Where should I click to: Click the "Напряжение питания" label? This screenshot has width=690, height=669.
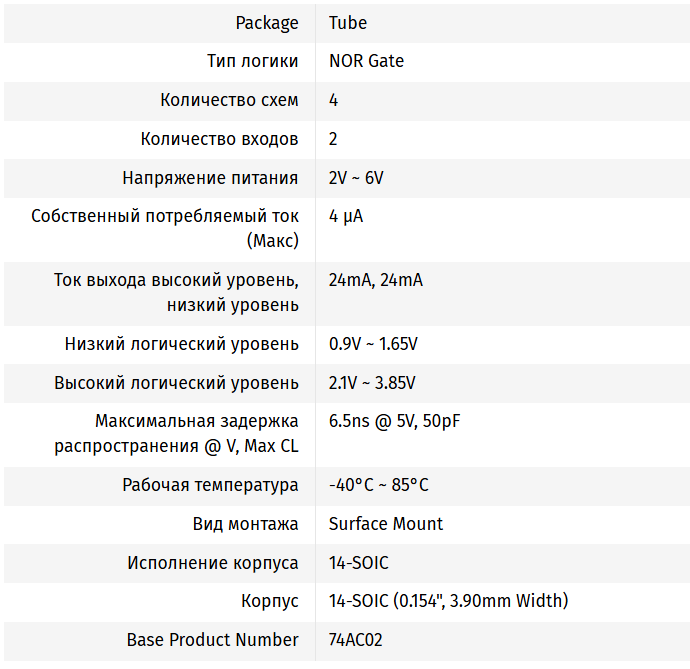(x=210, y=178)
